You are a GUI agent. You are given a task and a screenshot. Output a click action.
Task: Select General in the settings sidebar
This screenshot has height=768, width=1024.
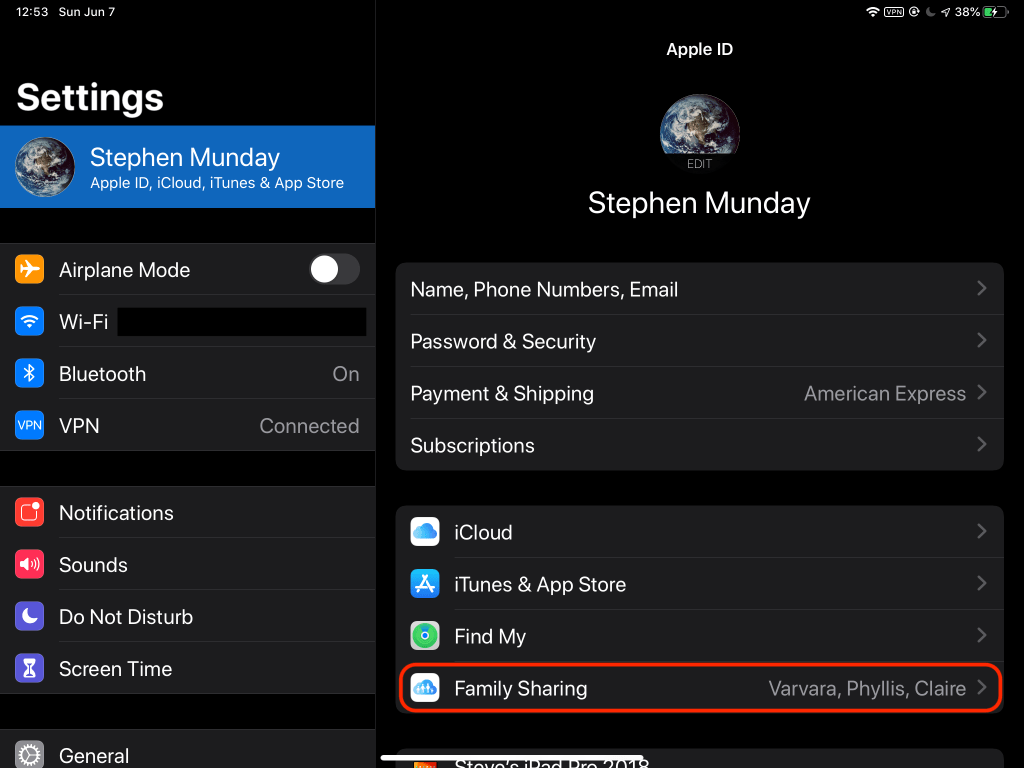click(187, 755)
